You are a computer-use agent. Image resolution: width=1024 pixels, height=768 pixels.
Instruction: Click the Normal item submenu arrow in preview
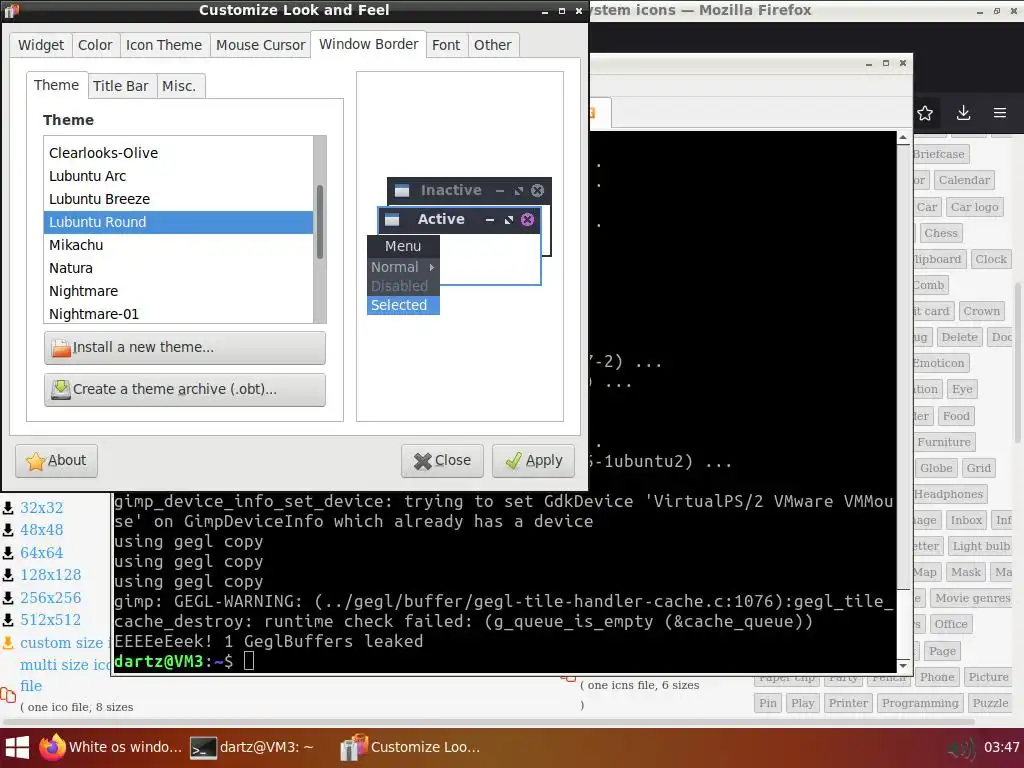pyautogui.click(x=432, y=267)
